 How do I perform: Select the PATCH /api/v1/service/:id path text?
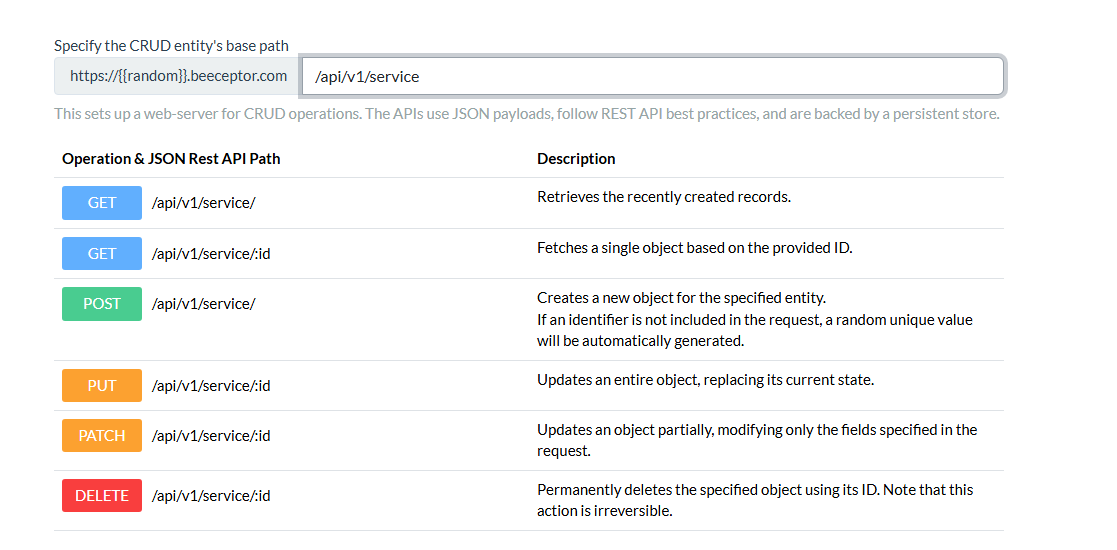pyautogui.click(x=211, y=436)
